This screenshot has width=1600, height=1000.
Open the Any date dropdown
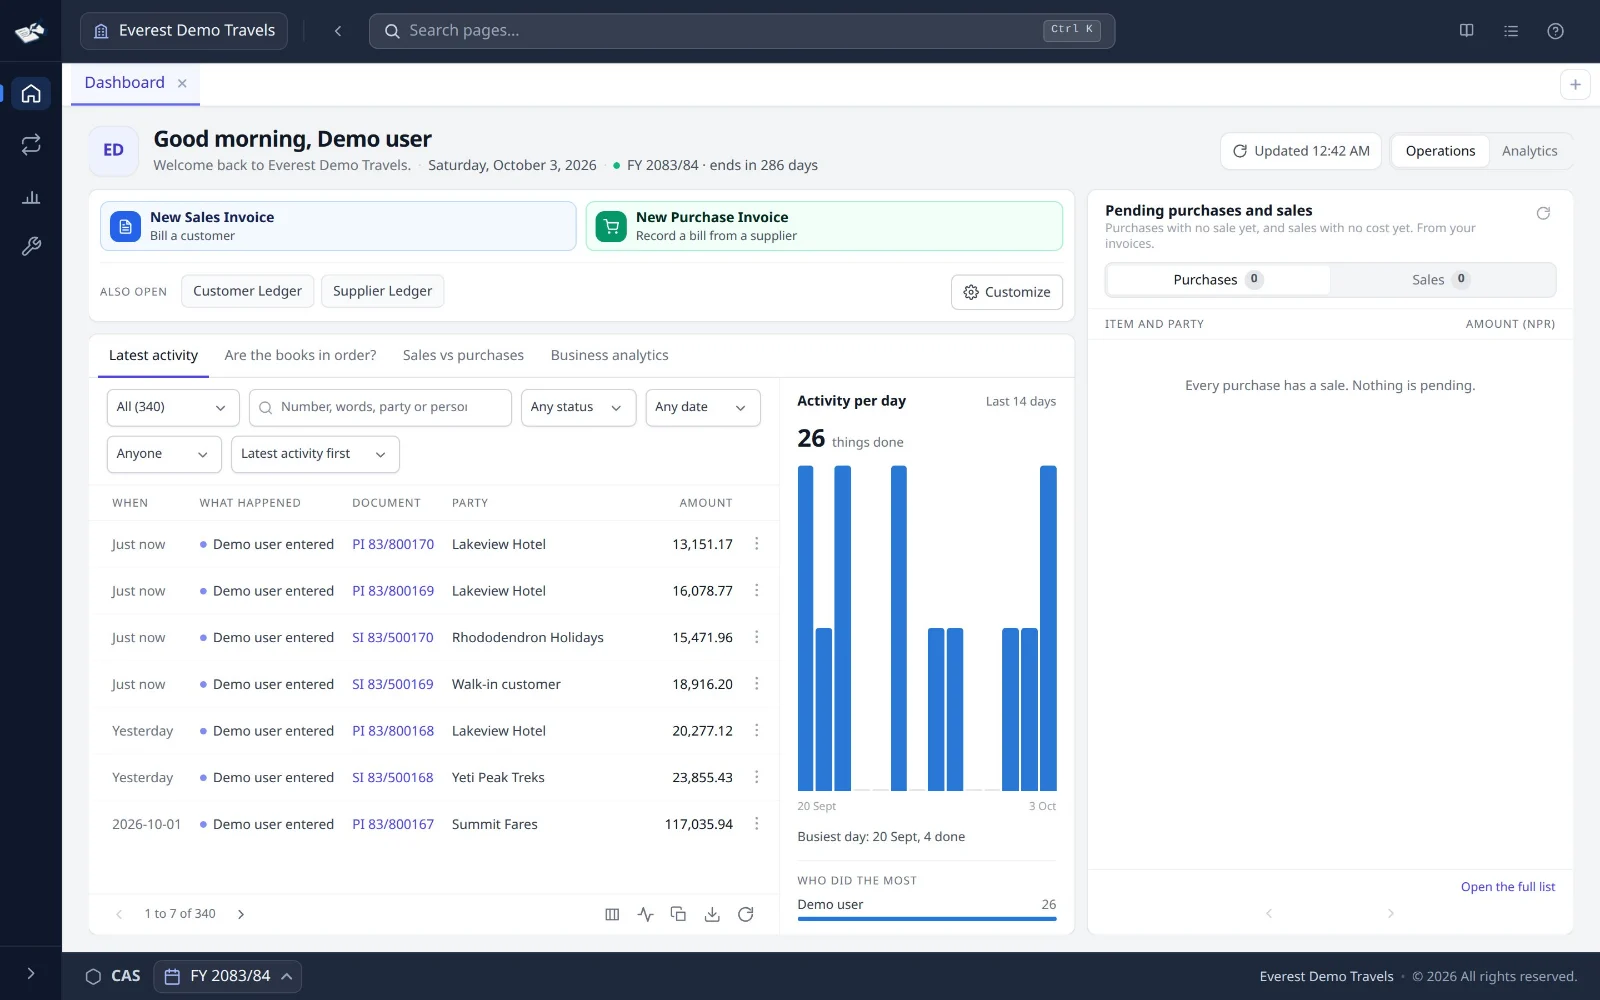tap(703, 408)
